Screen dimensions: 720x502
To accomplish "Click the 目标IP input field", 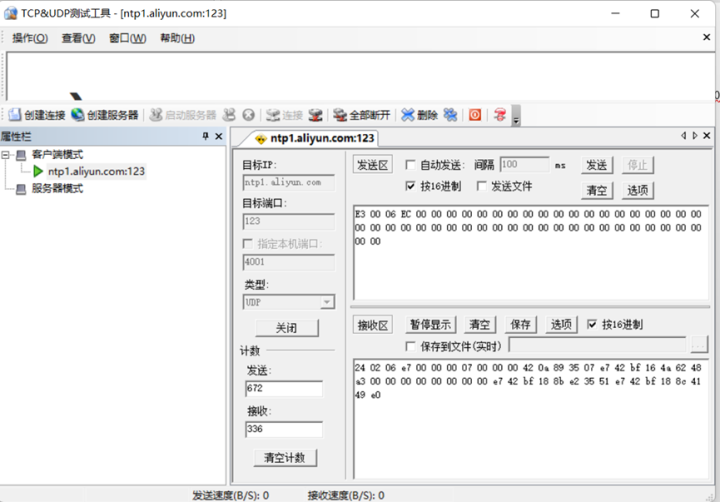I will (288, 182).
